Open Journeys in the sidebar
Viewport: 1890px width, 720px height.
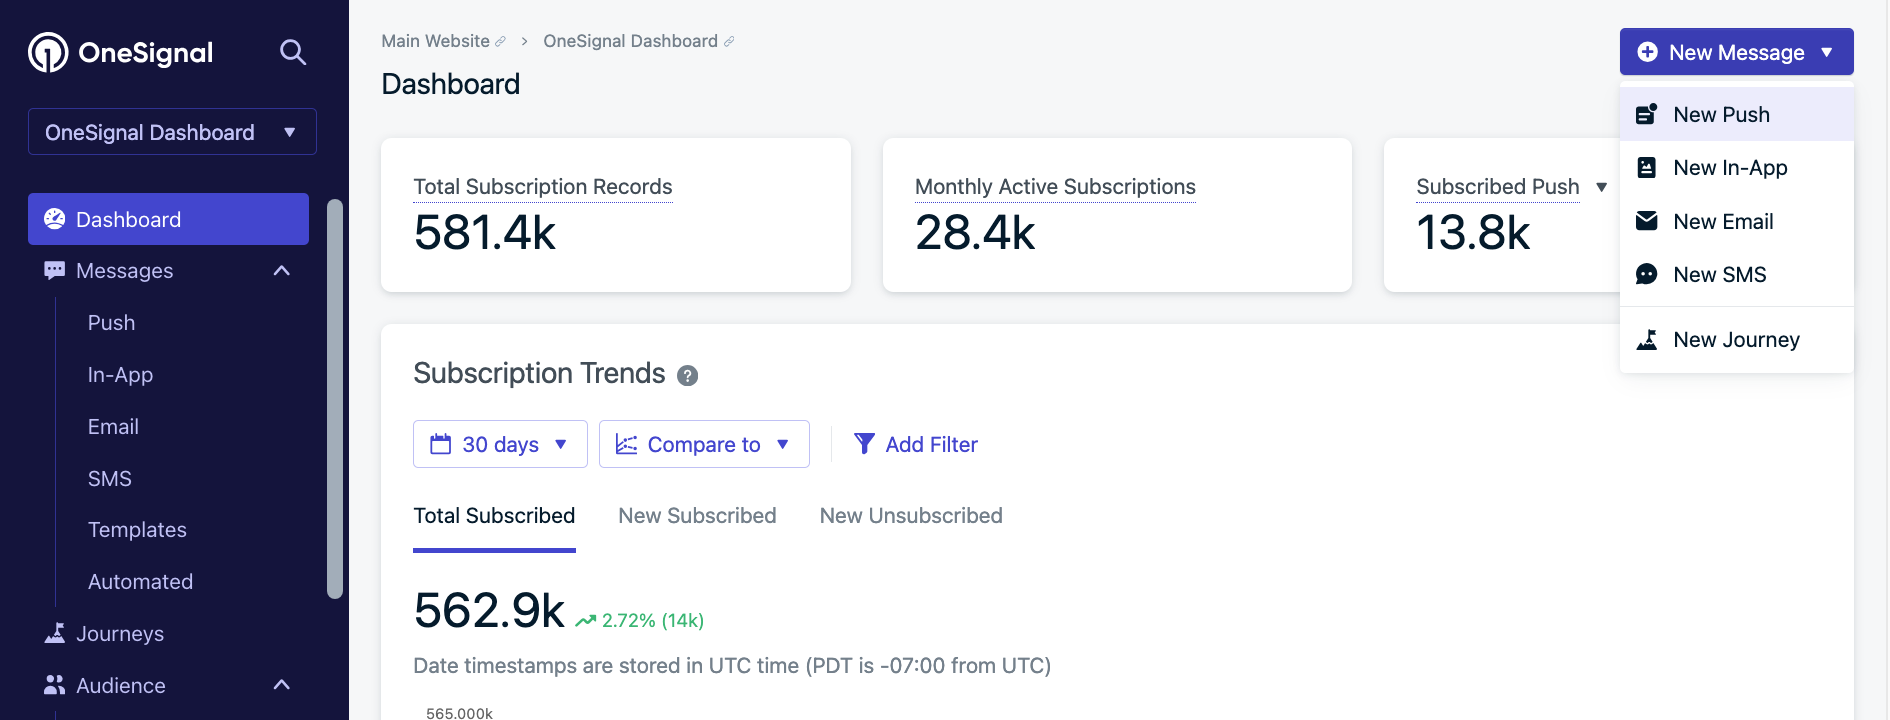[x=120, y=634]
